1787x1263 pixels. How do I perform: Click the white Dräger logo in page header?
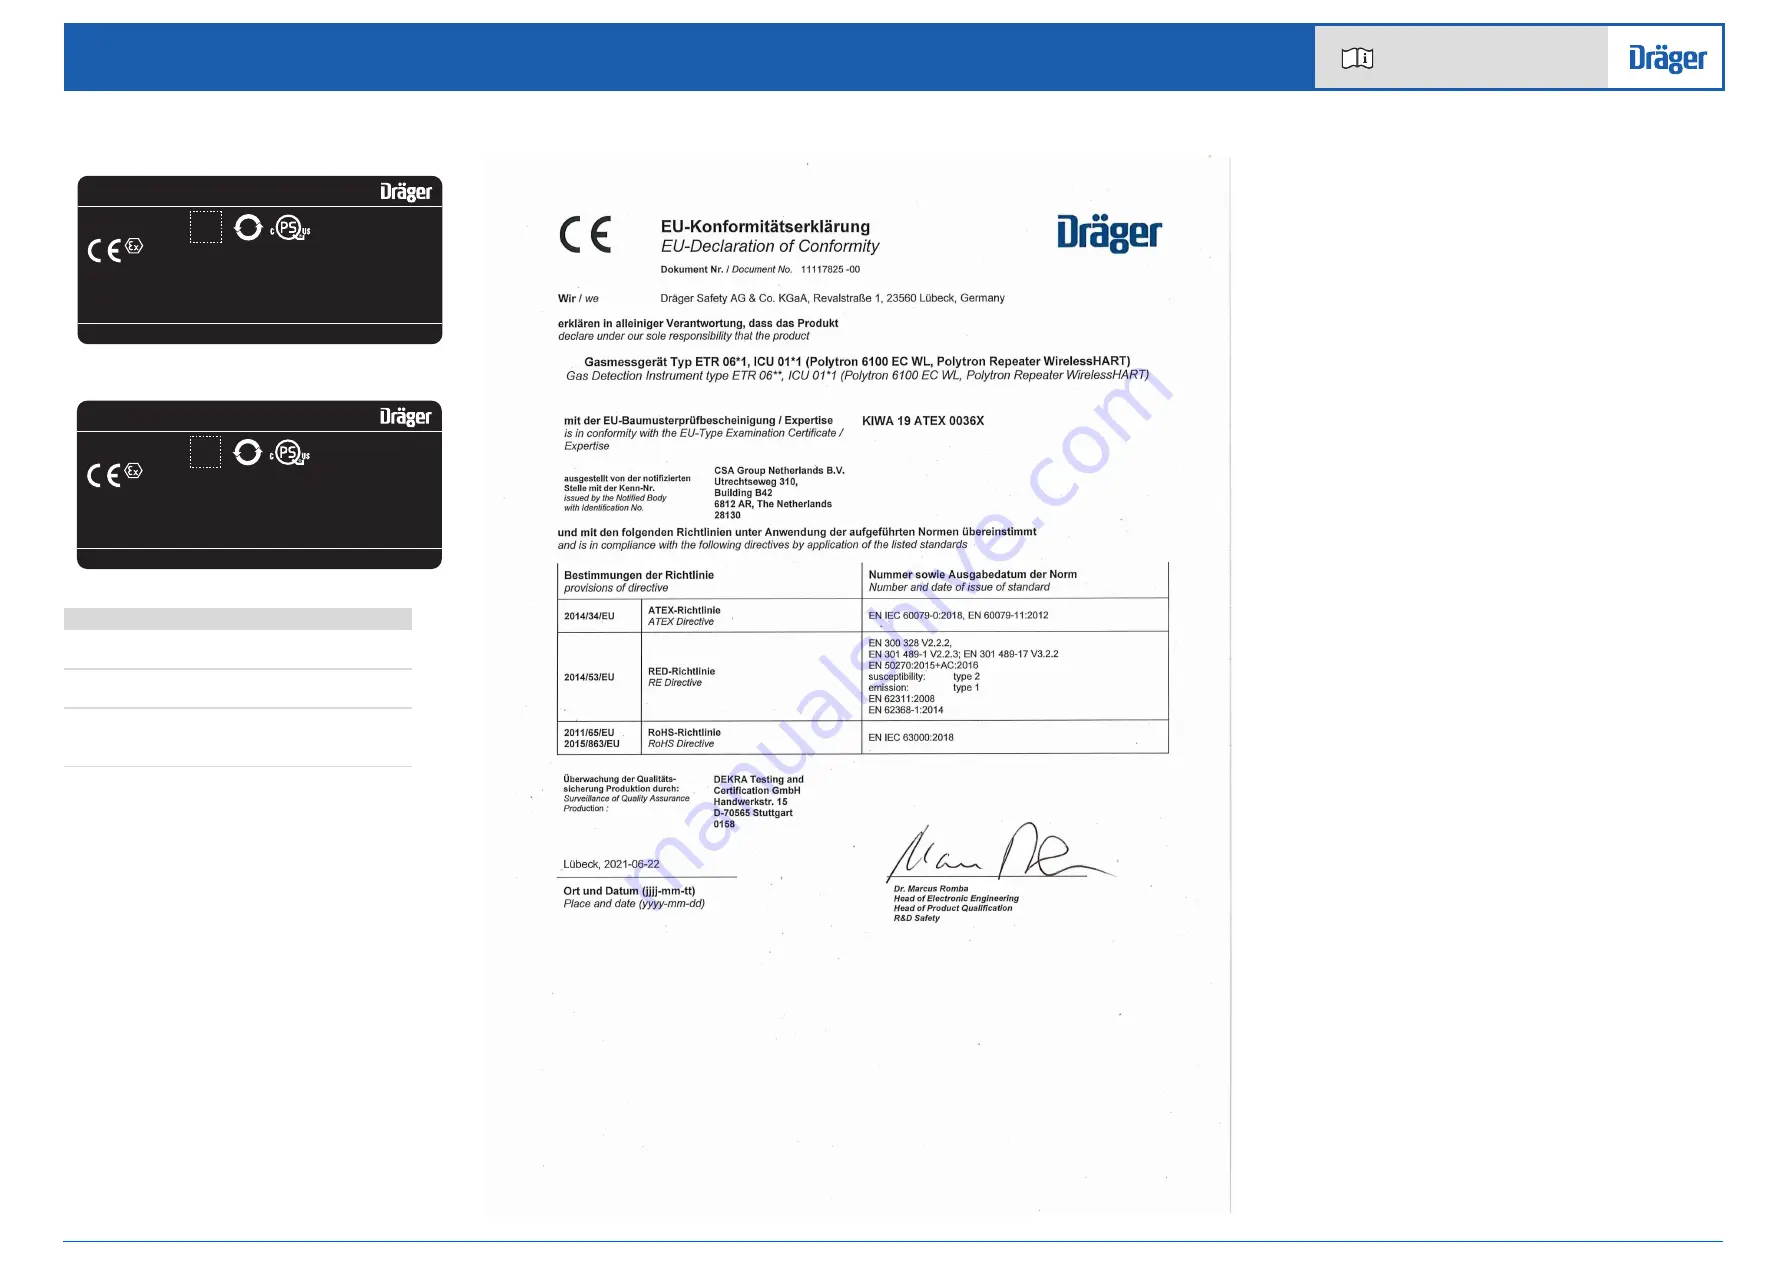[1667, 58]
